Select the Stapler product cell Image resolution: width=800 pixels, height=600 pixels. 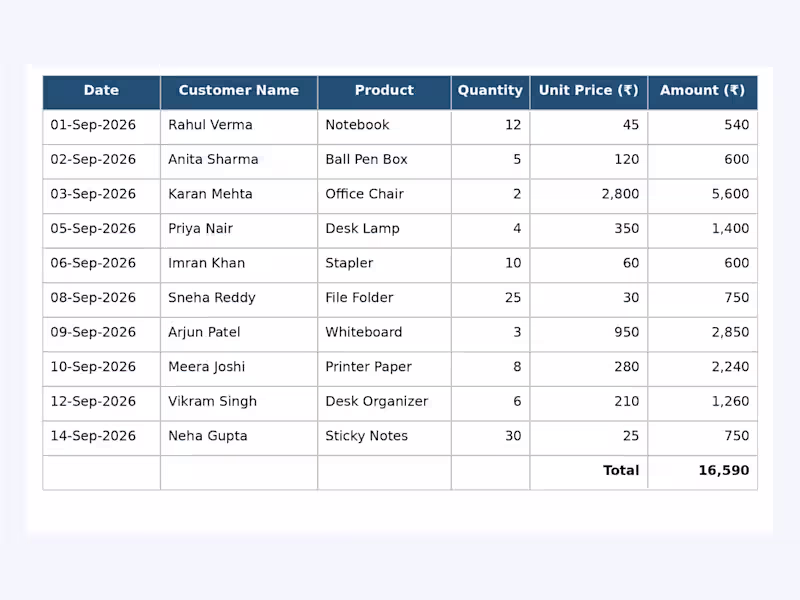tap(384, 265)
